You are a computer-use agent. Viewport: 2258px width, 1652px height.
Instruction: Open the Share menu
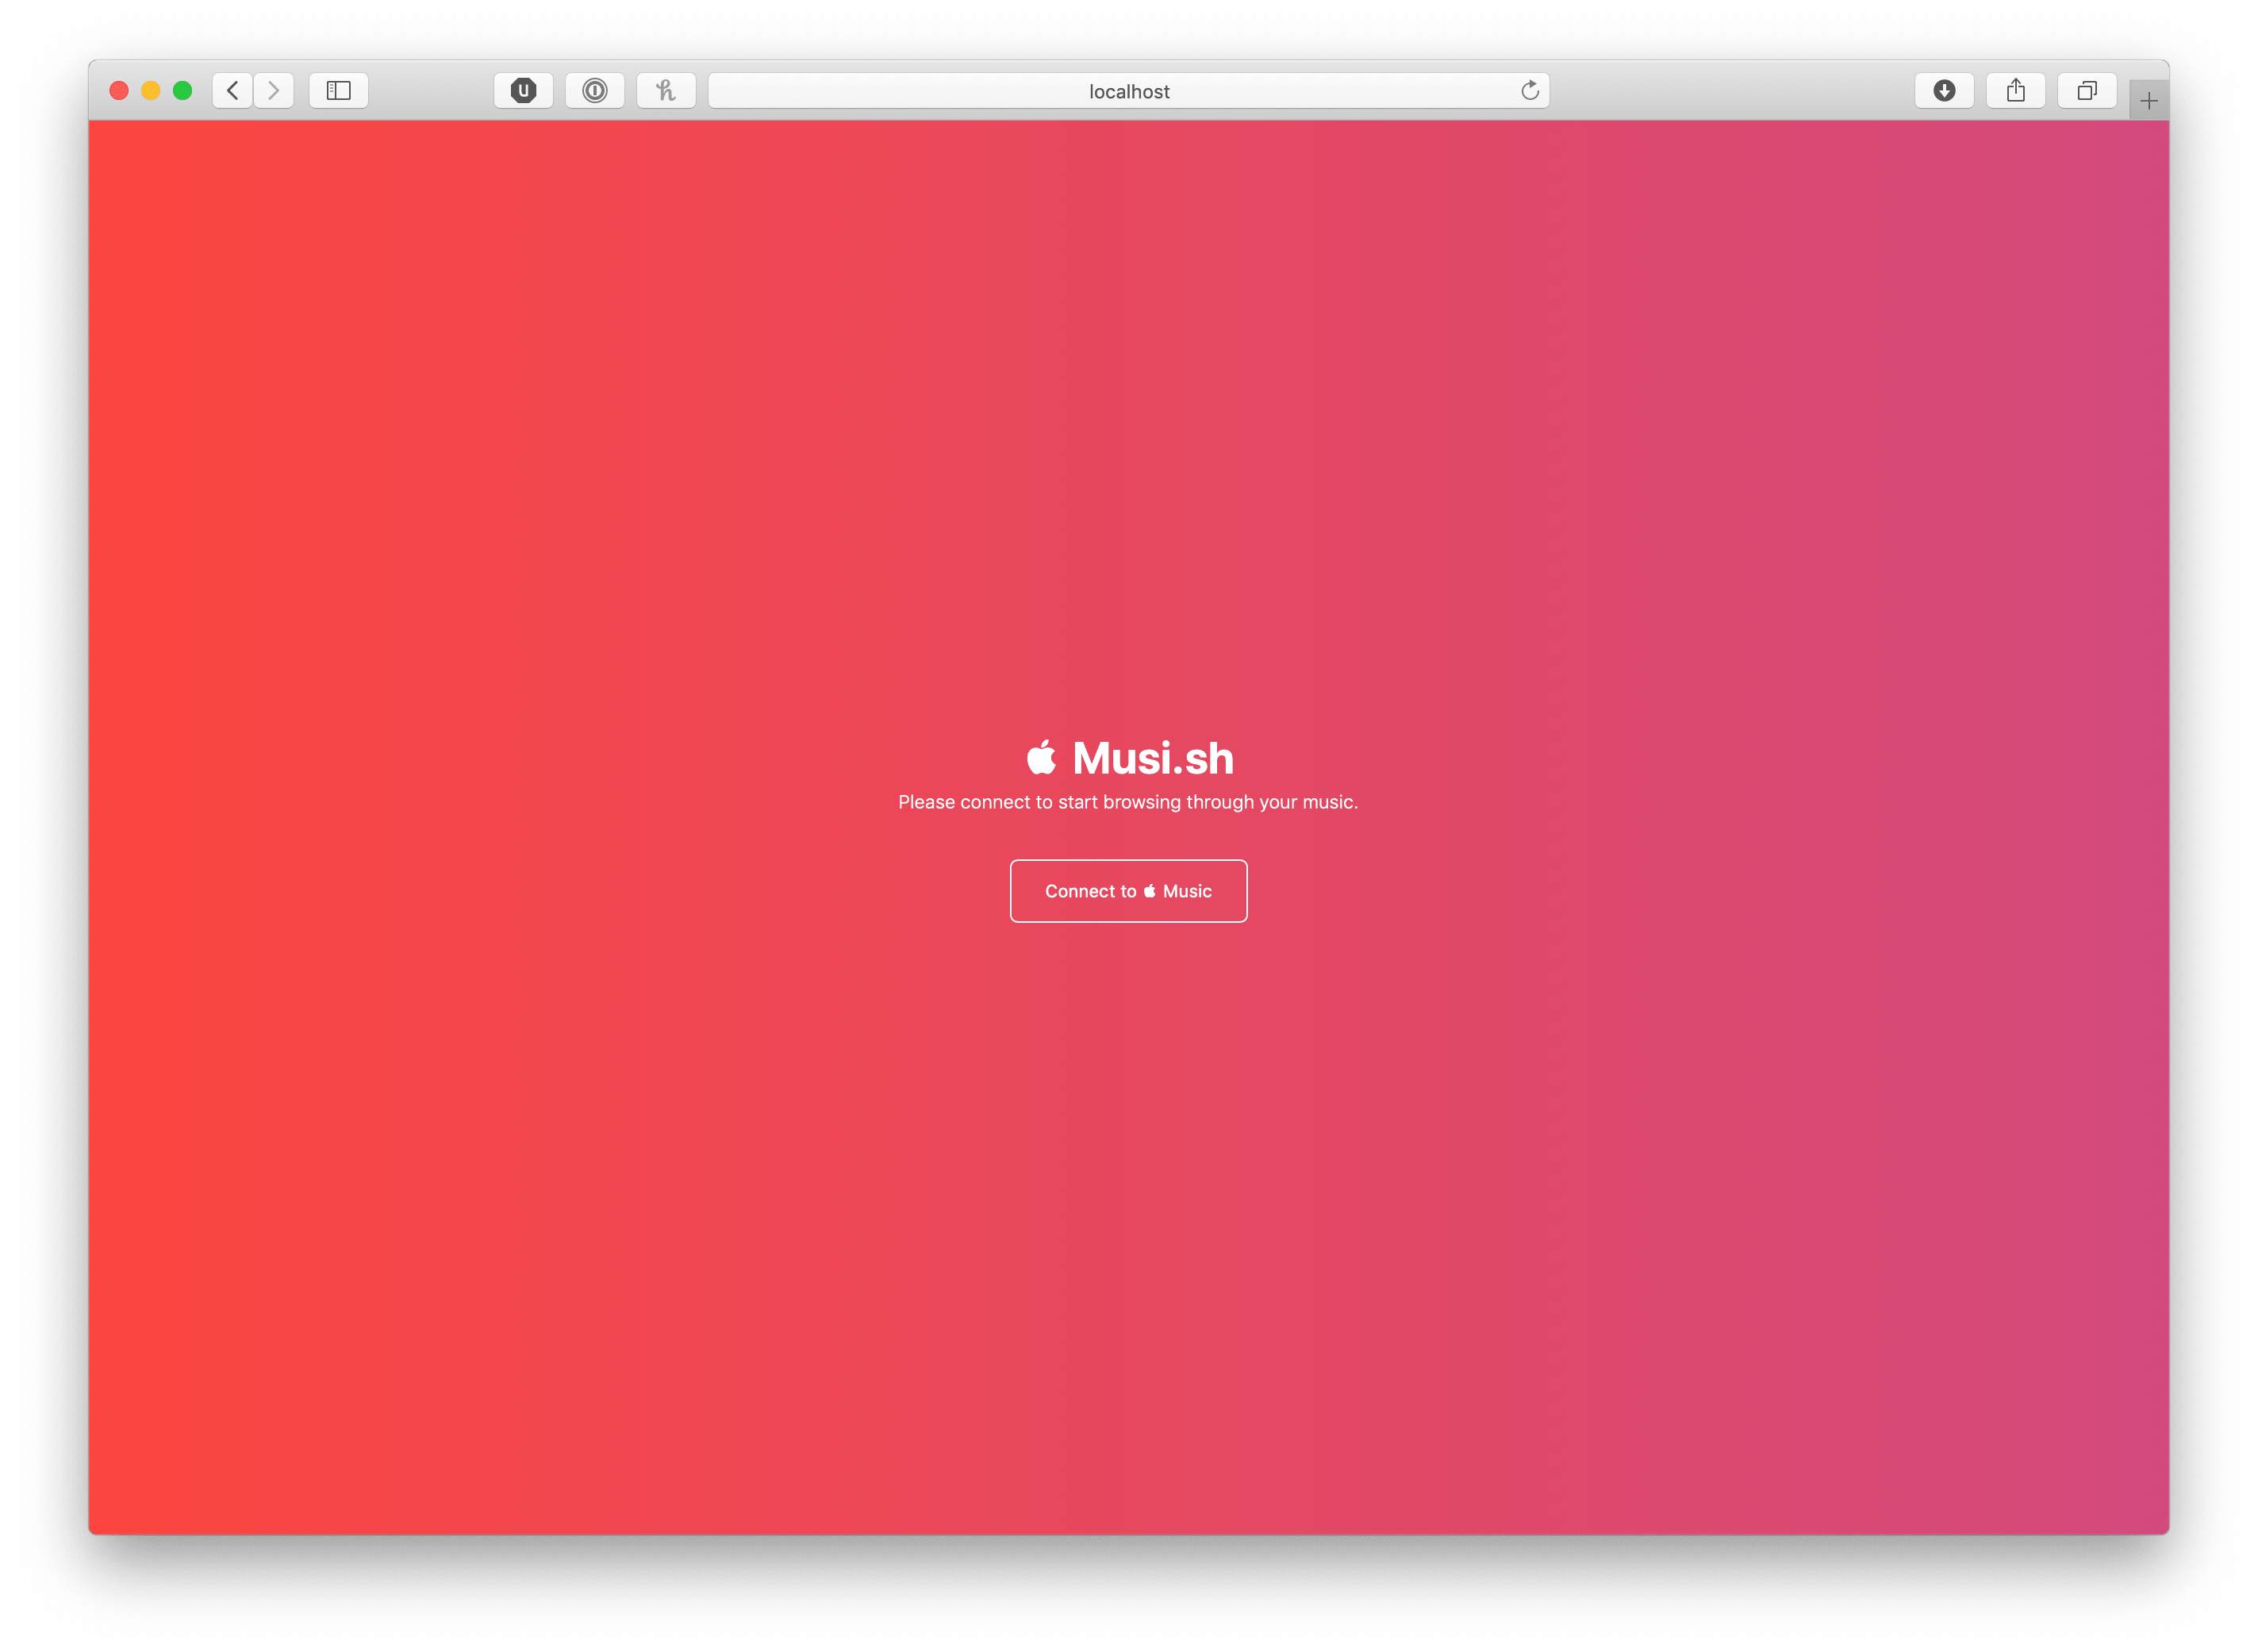tap(2015, 91)
